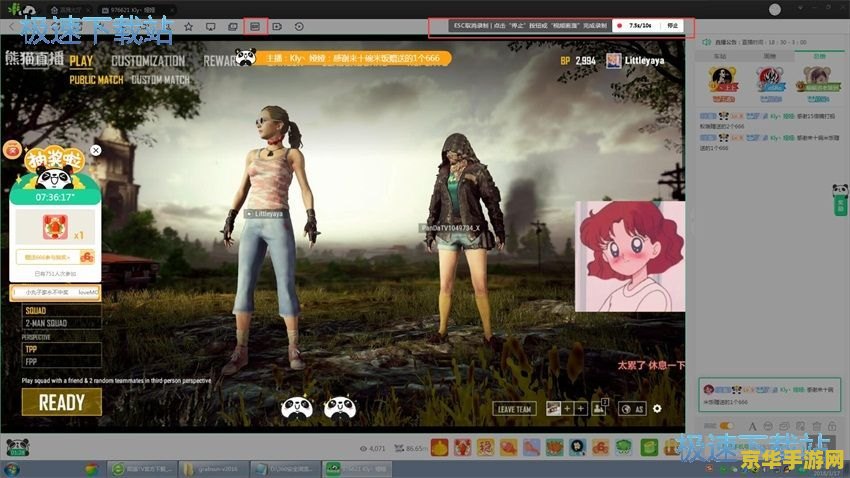Click the panda icon in the bottom-left corner

17,447
